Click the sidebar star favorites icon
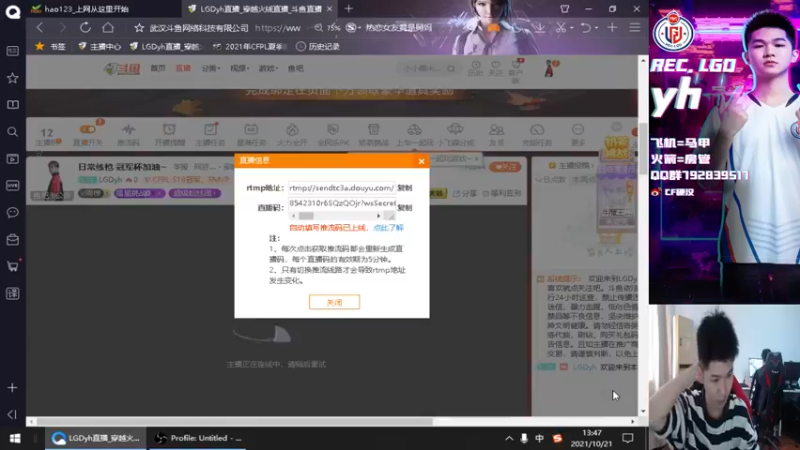This screenshot has height=450, width=800. click(12, 78)
